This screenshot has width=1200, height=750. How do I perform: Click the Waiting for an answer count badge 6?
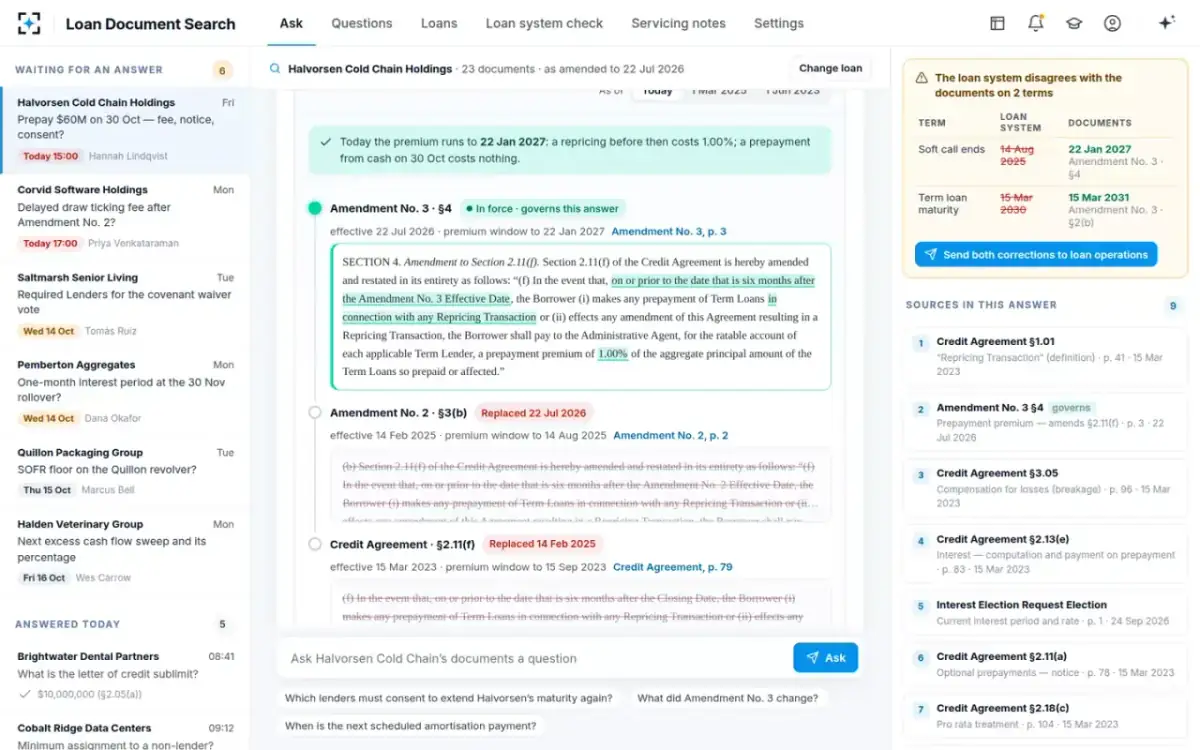click(222, 70)
